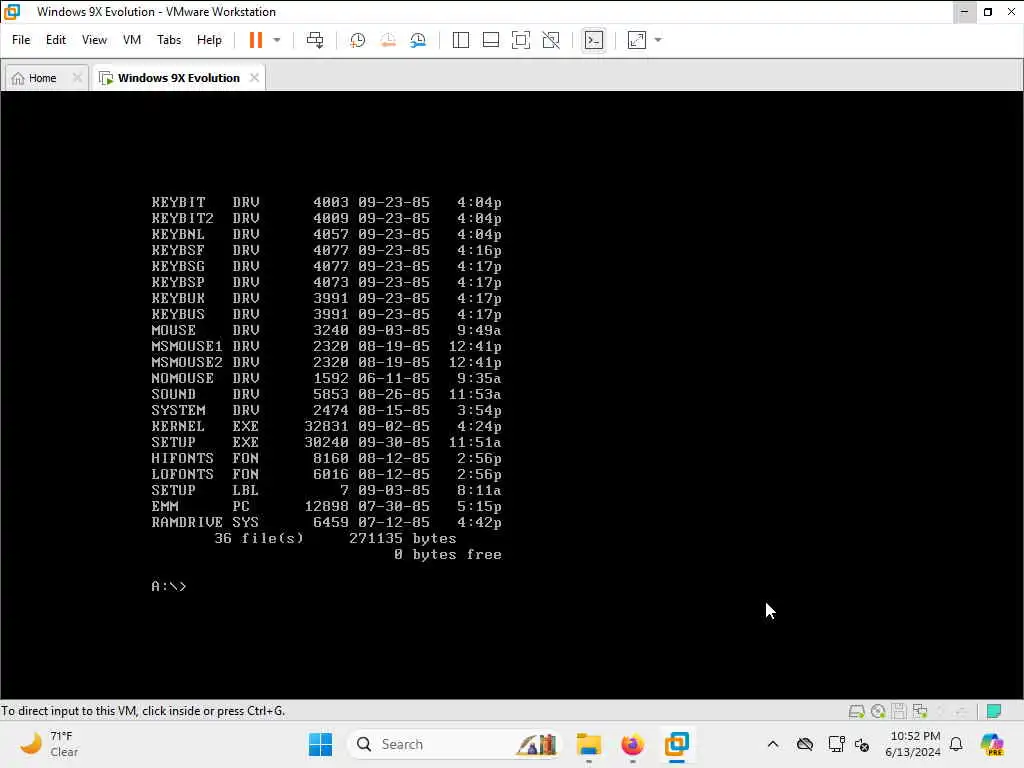1024x768 pixels.
Task: Toggle the thumbnail bar view
Action: click(490, 40)
